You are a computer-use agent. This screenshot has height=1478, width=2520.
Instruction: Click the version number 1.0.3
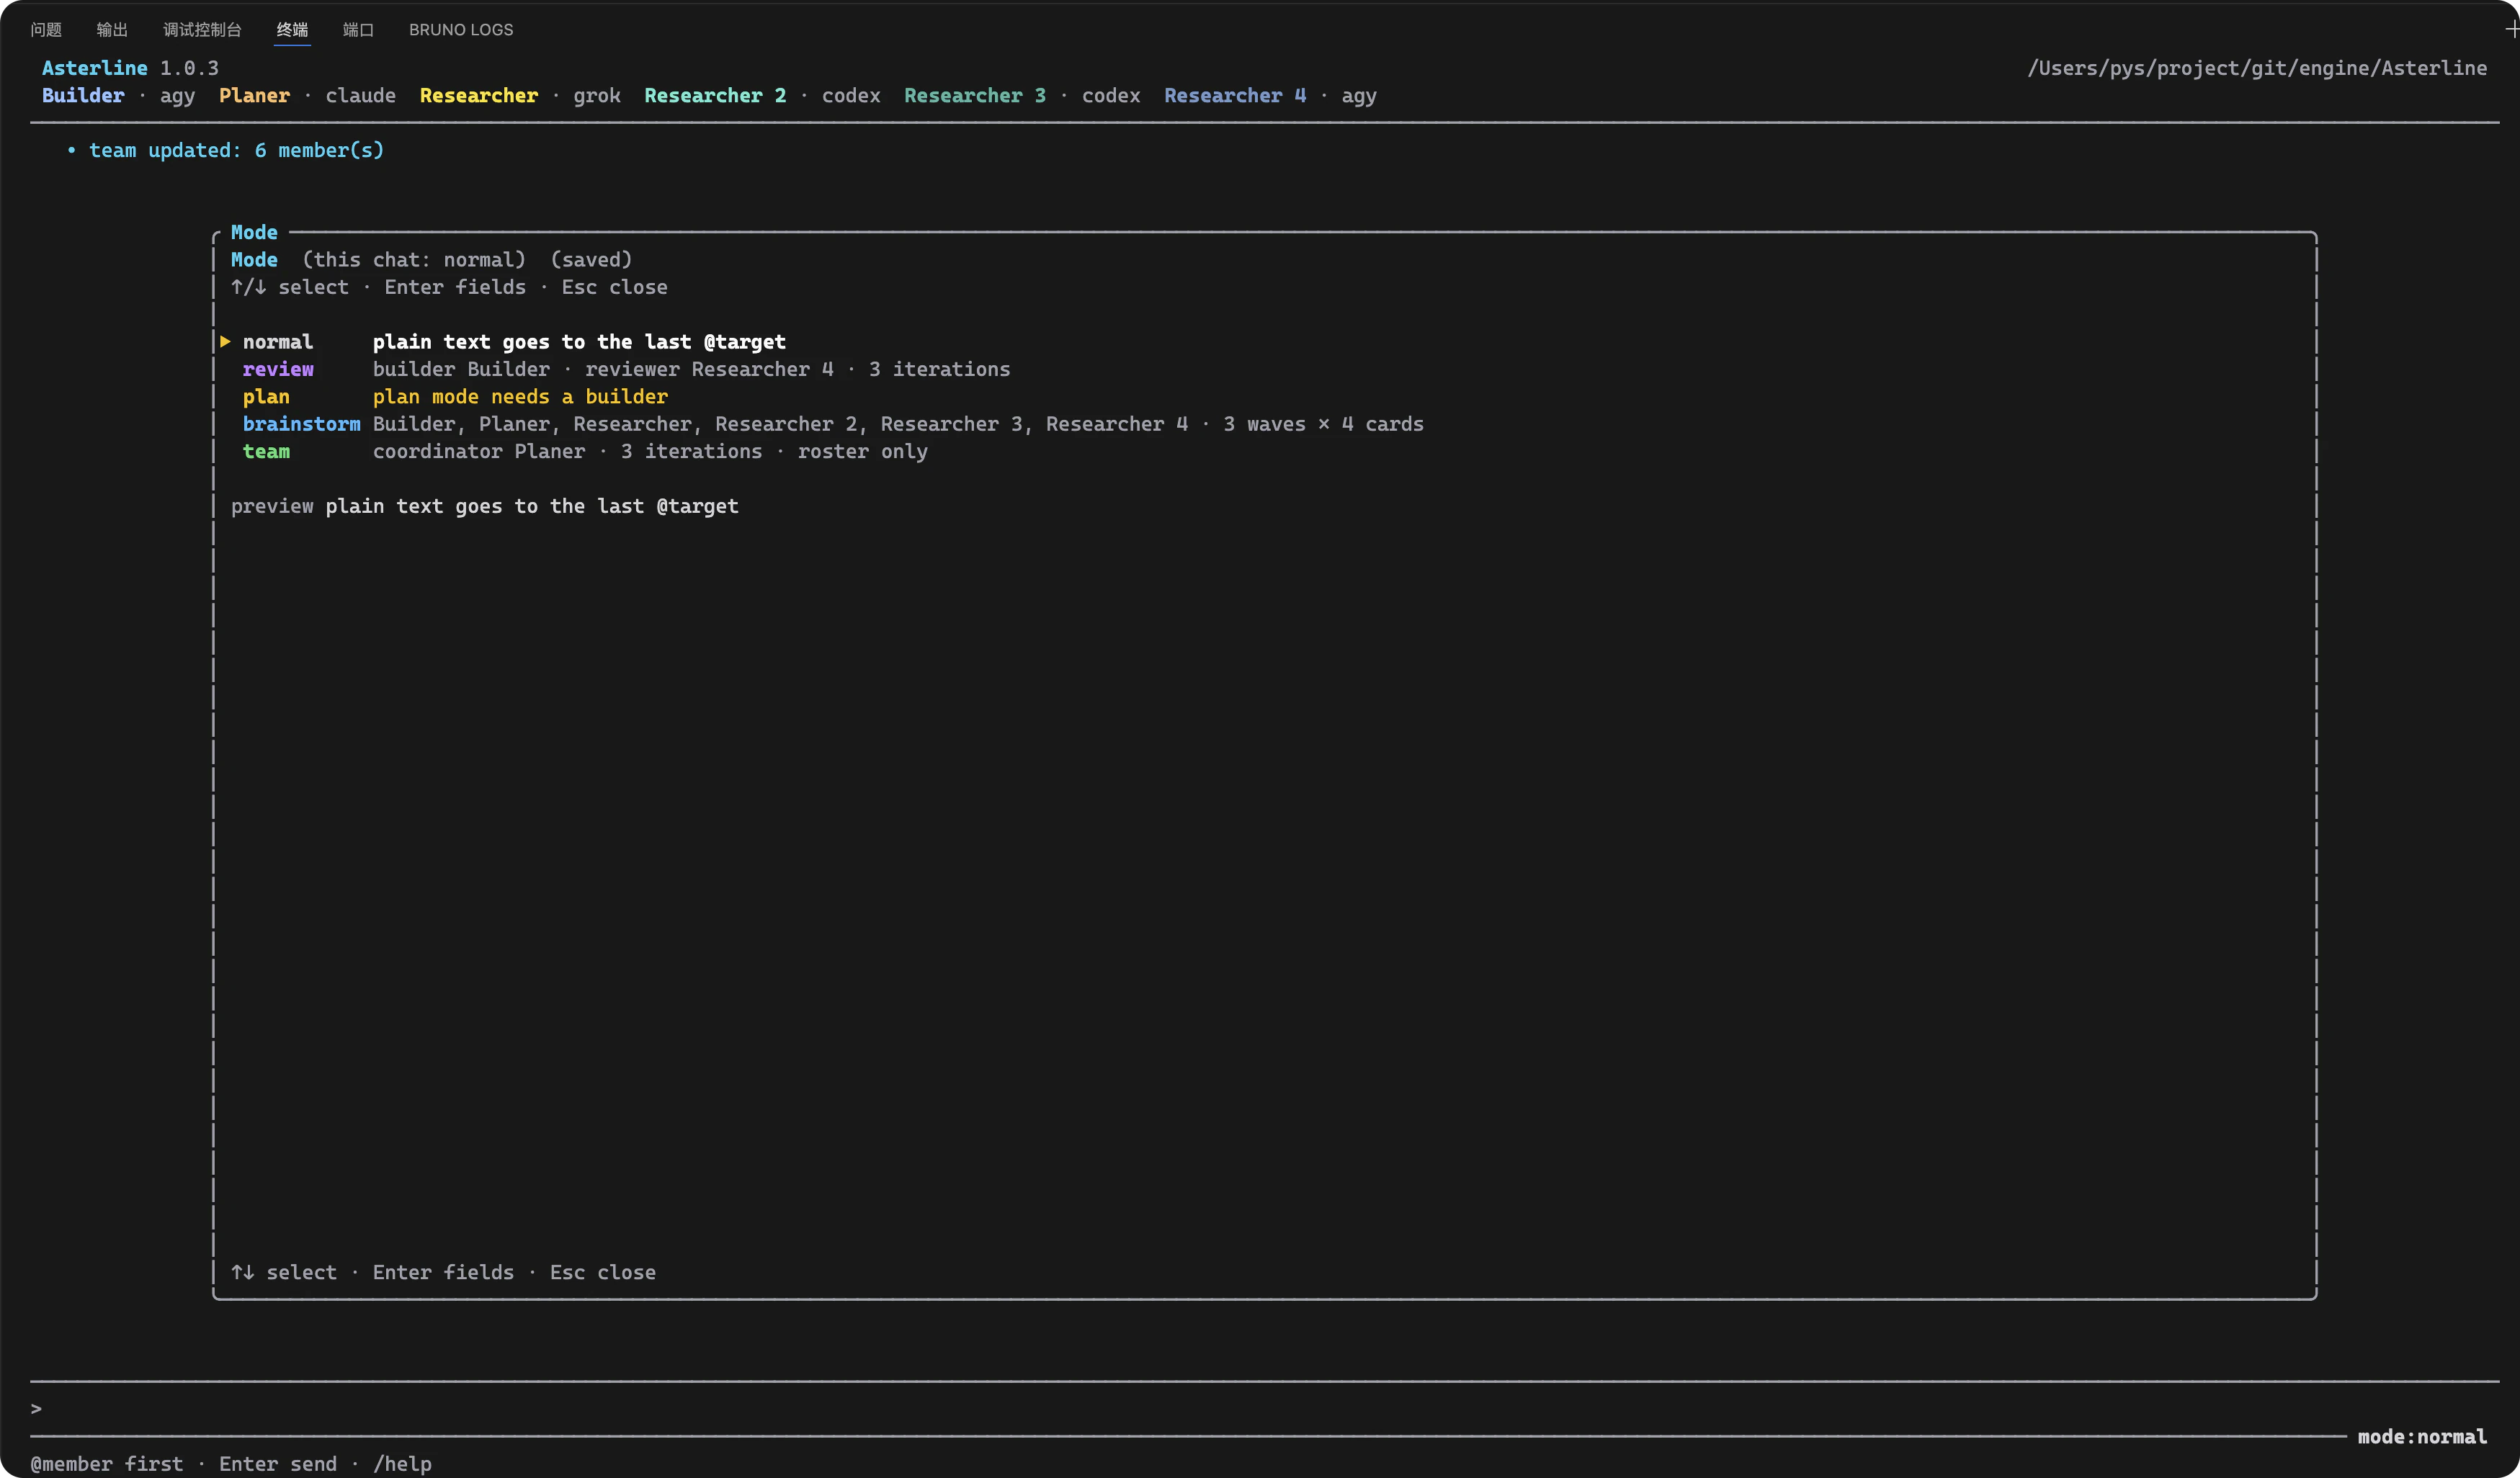pyautogui.click(x=189, y=68)
